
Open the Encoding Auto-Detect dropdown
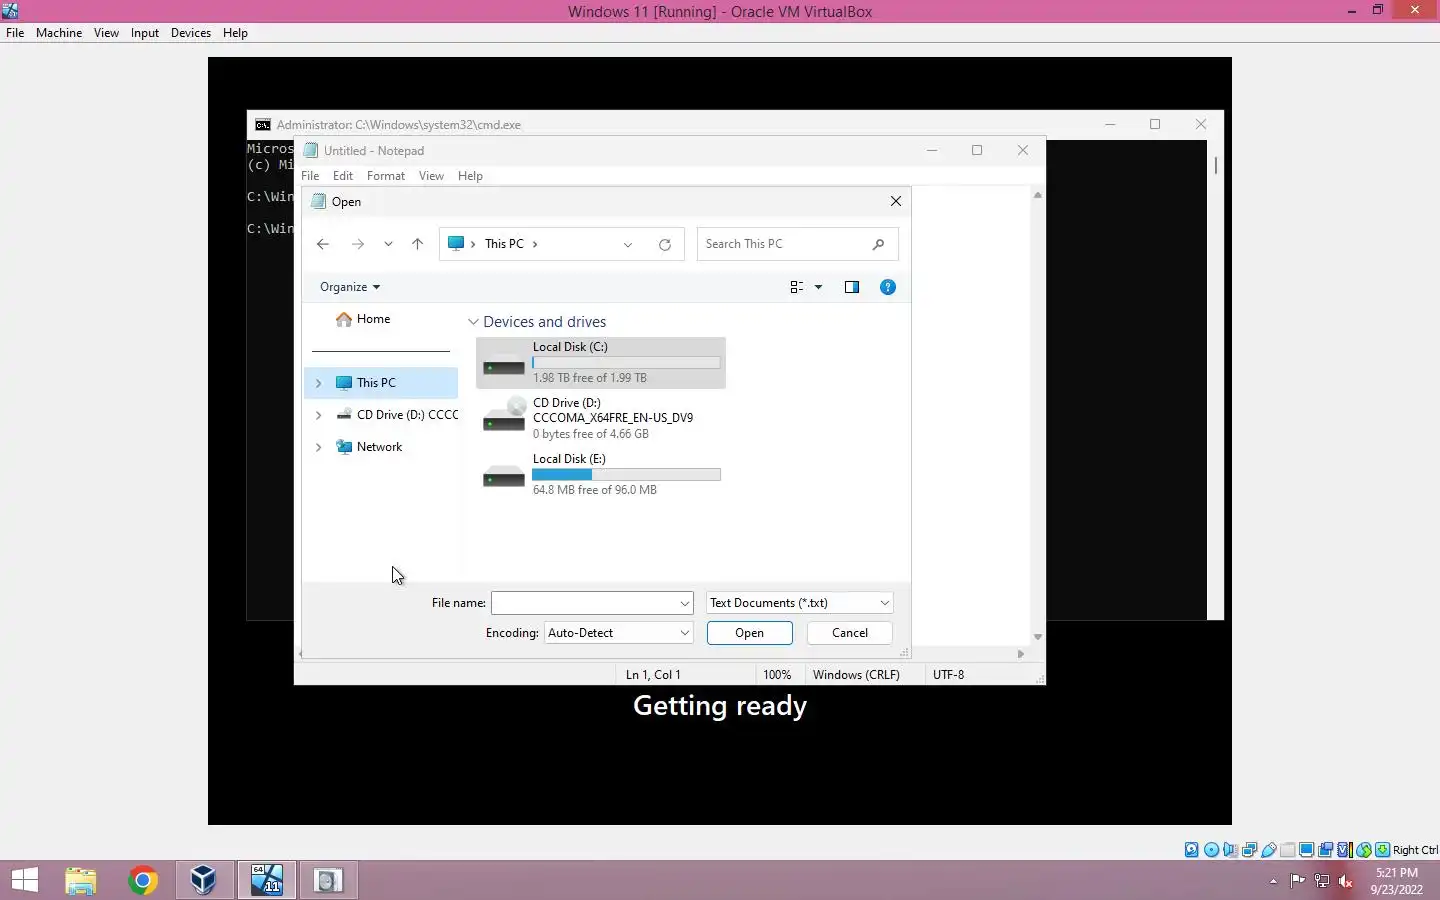coord(685,633)
